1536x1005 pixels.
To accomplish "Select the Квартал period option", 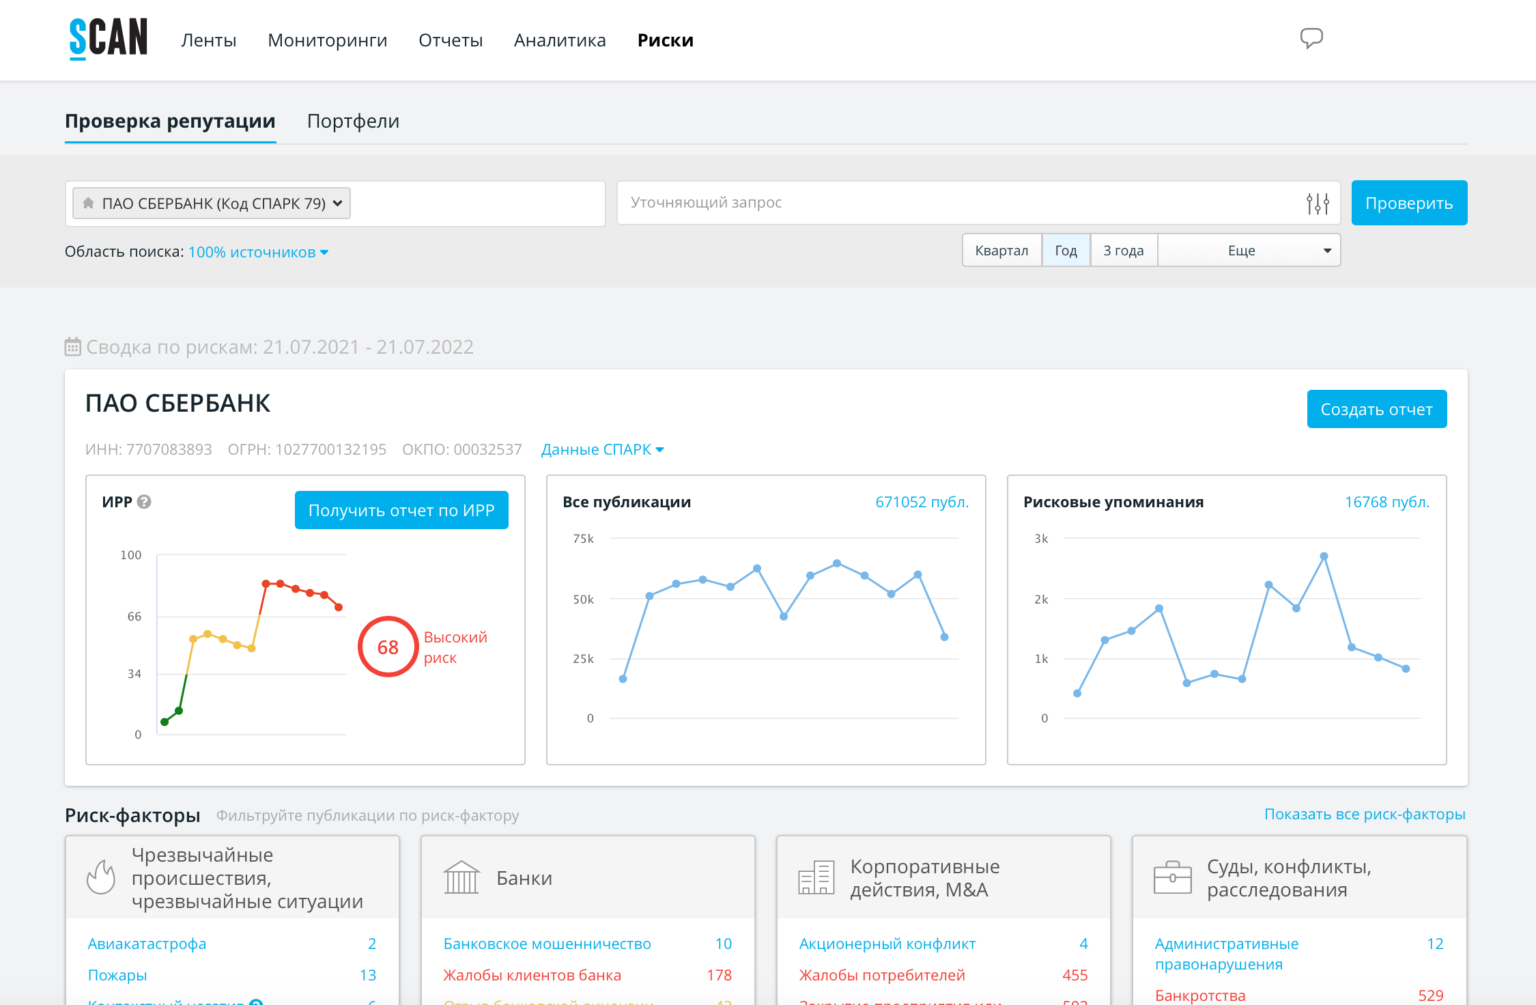I will pos(1001,251).
